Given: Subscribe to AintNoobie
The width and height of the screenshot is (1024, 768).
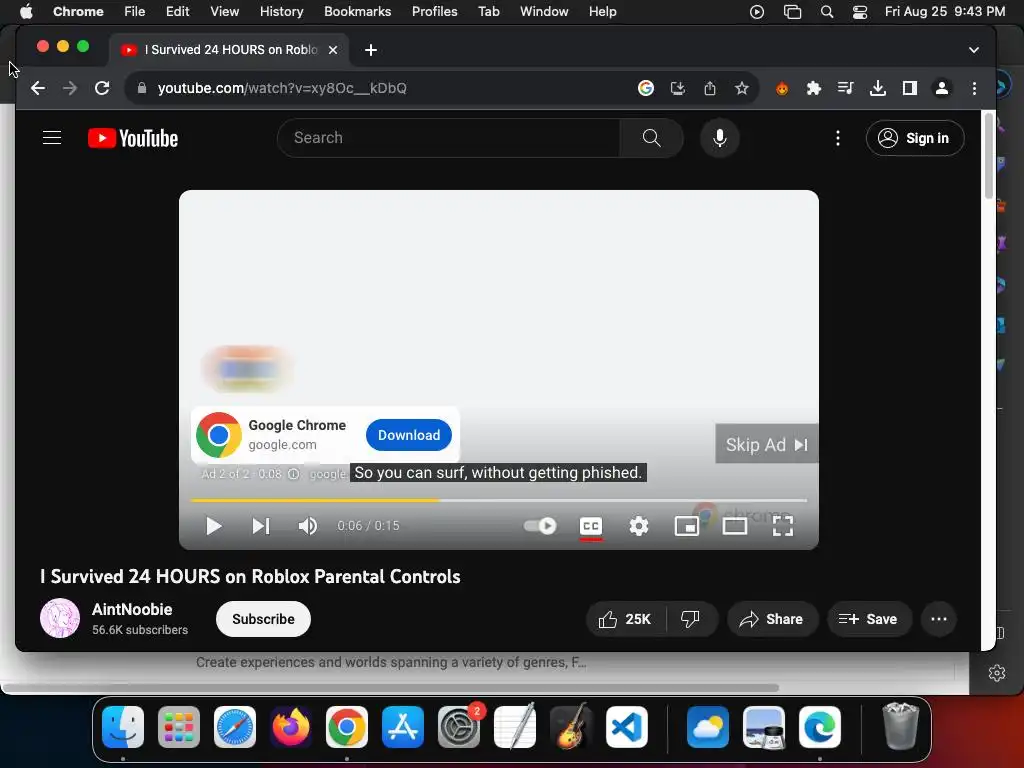Looking at the screenshot, I should tap(263, 619).
